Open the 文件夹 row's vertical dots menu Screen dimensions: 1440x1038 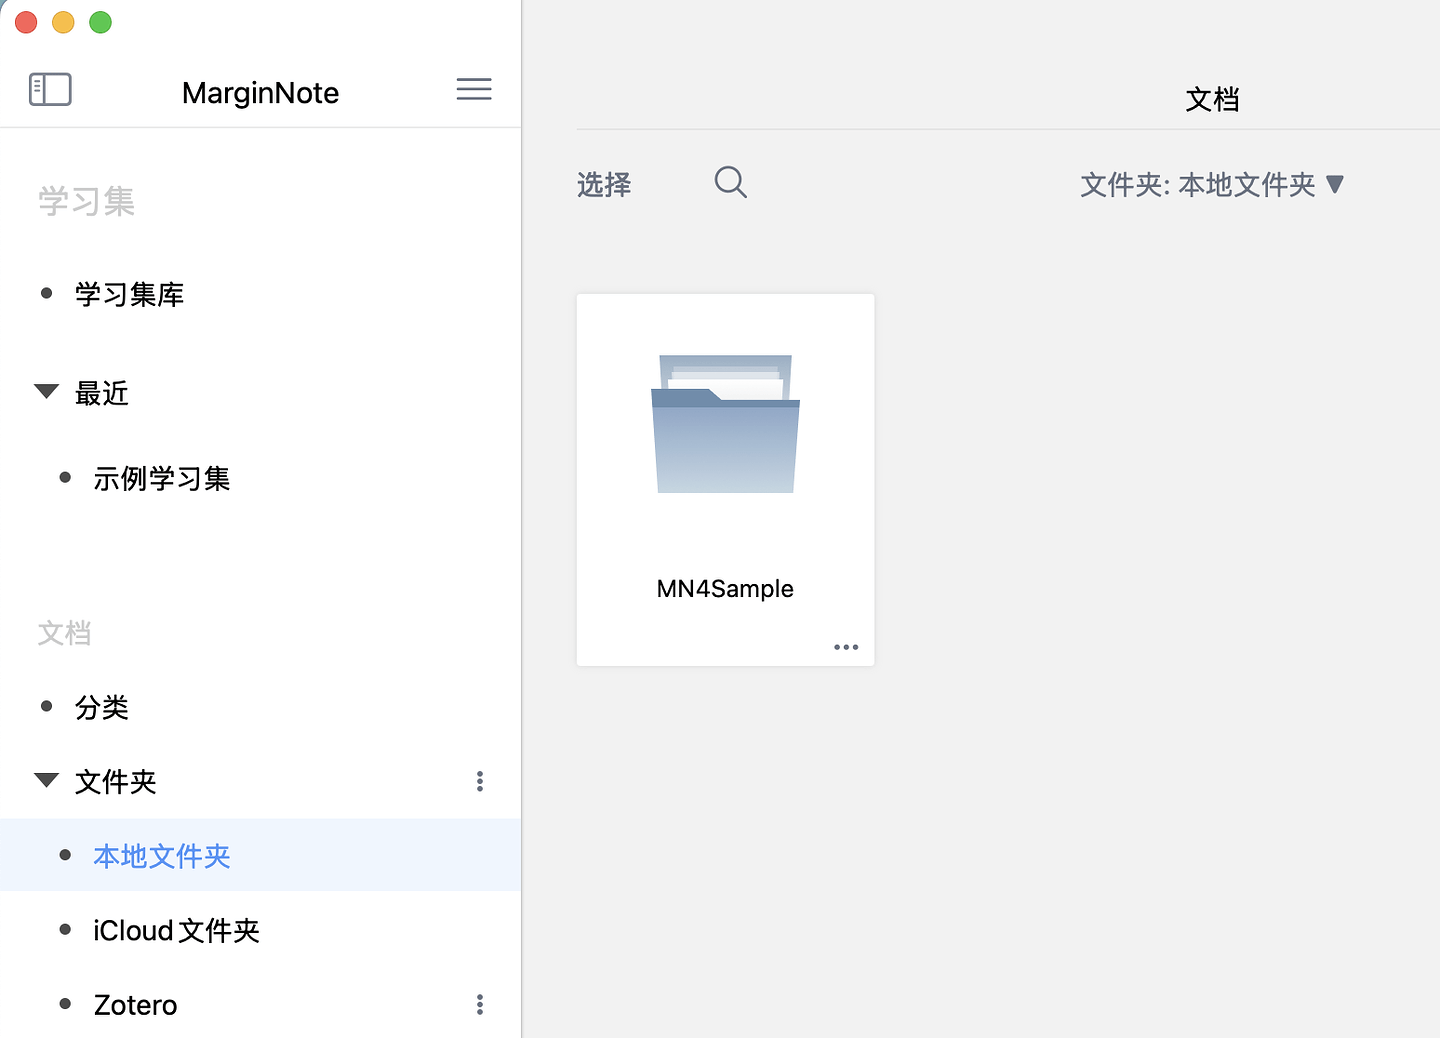480,781
